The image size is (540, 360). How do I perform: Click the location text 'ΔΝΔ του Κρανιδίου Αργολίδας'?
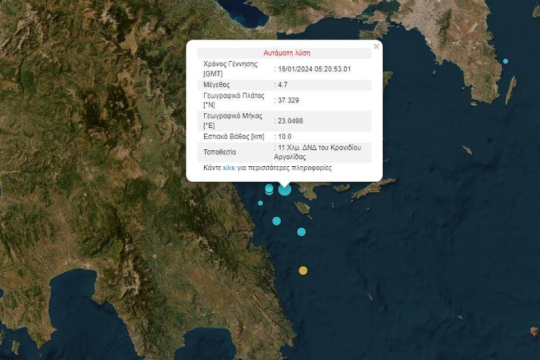[318, 152]
